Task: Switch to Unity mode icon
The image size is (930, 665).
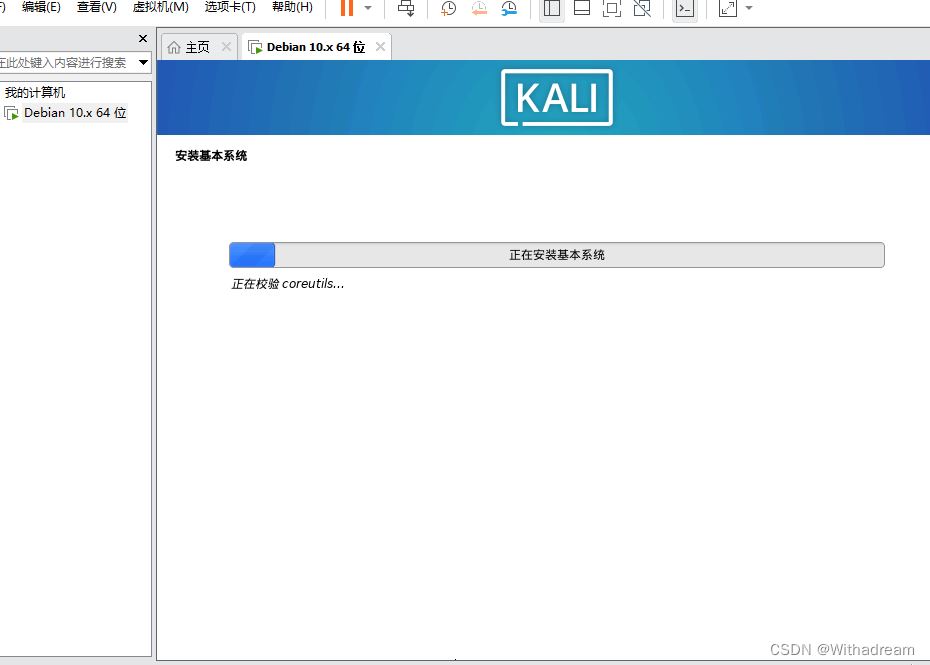Action: click(642, 8)
